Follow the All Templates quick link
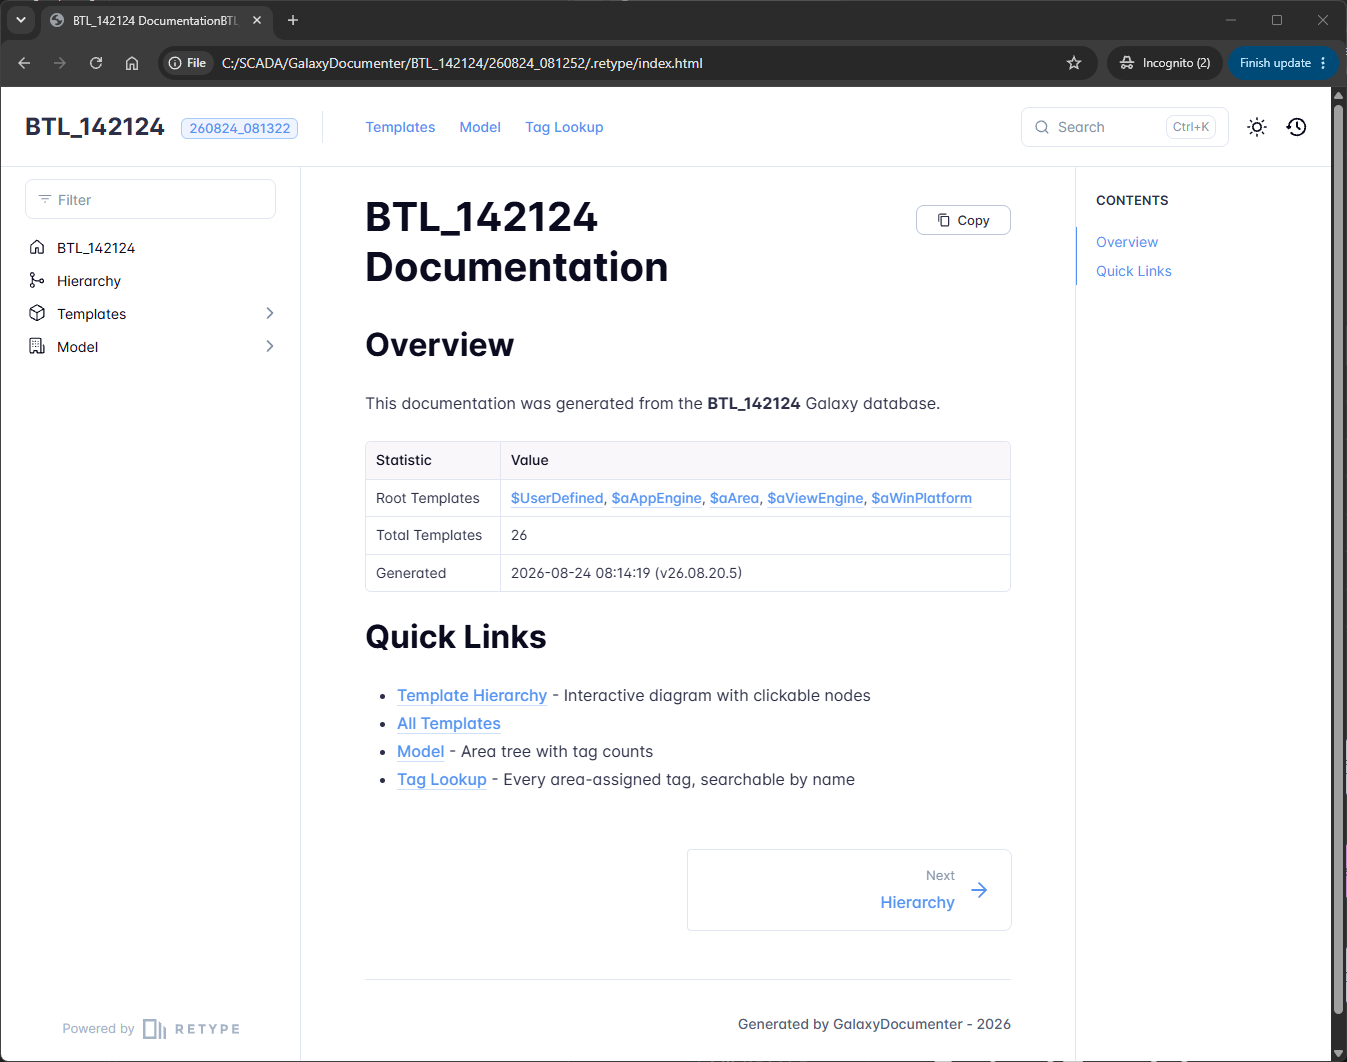Viewport: 1347px width, 1062px height. click(x=449, y=723)
